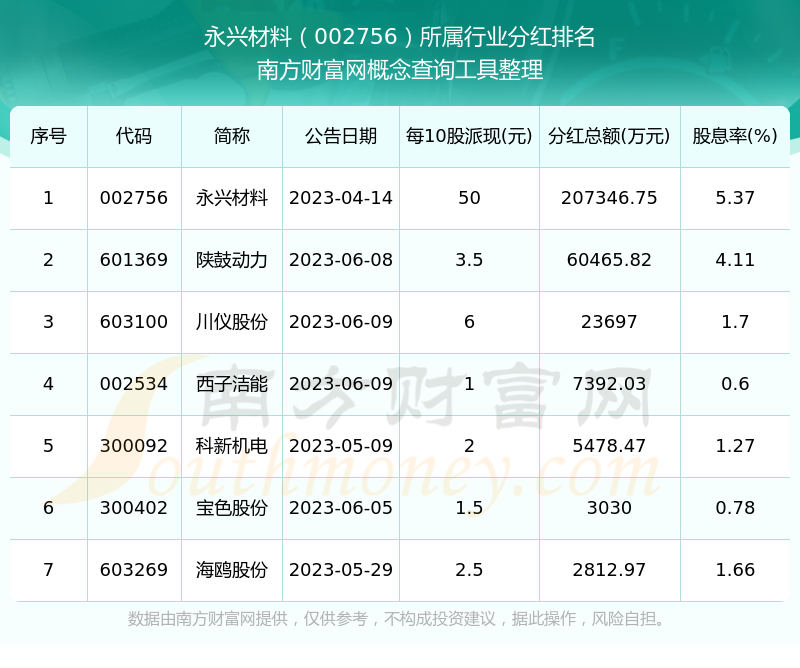Screen dimensions: 800x668
Task: Click dividend yield 1.27
Action: pyautogui.click(x=735, y=446)
